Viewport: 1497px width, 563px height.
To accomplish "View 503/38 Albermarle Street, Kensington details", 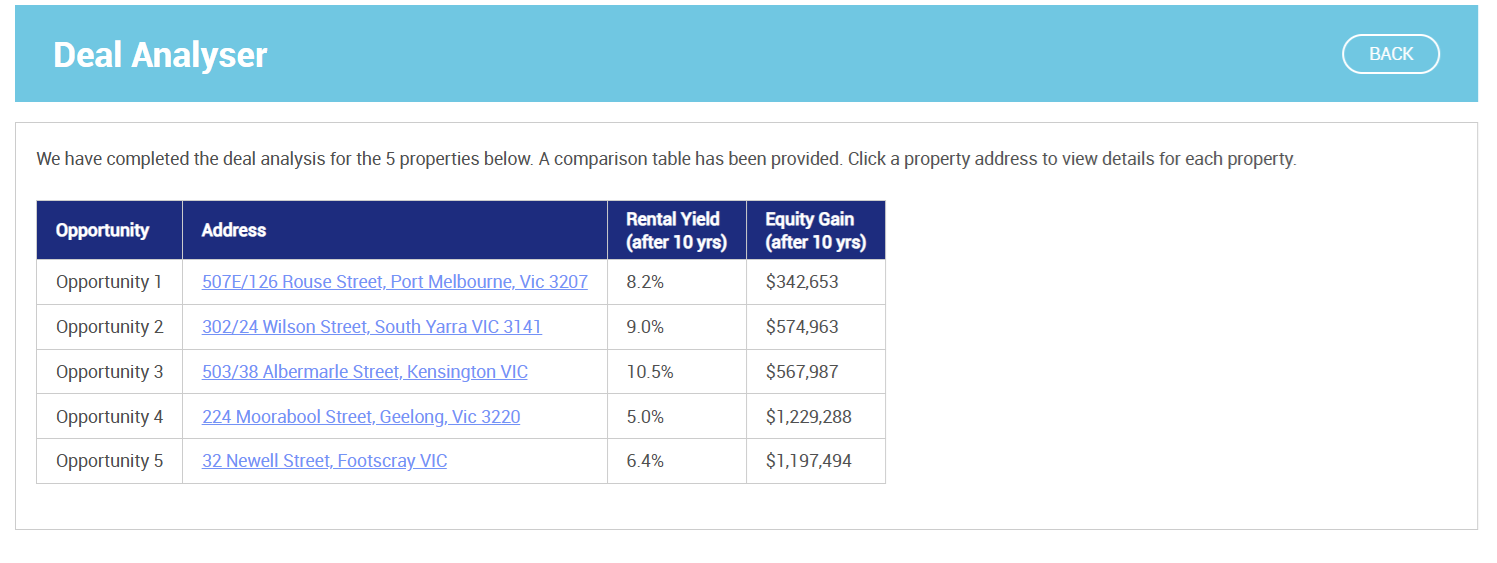I will click(x=365, y=372).
